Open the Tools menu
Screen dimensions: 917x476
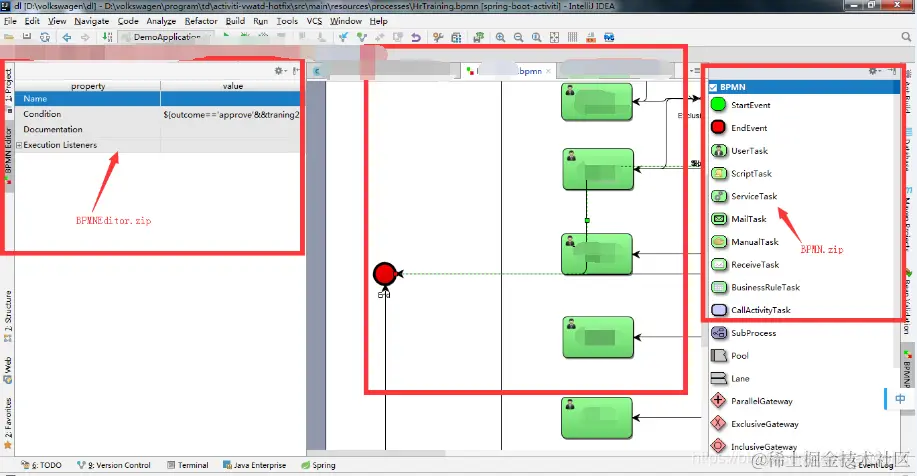pyautogui.click(x=287, y=21)
